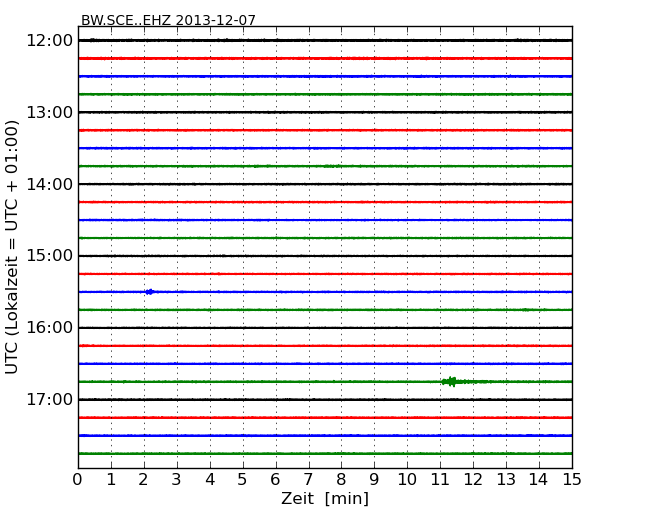
Task: Select the 16:00 time label on y-axis
Action: tap(50, 328)
